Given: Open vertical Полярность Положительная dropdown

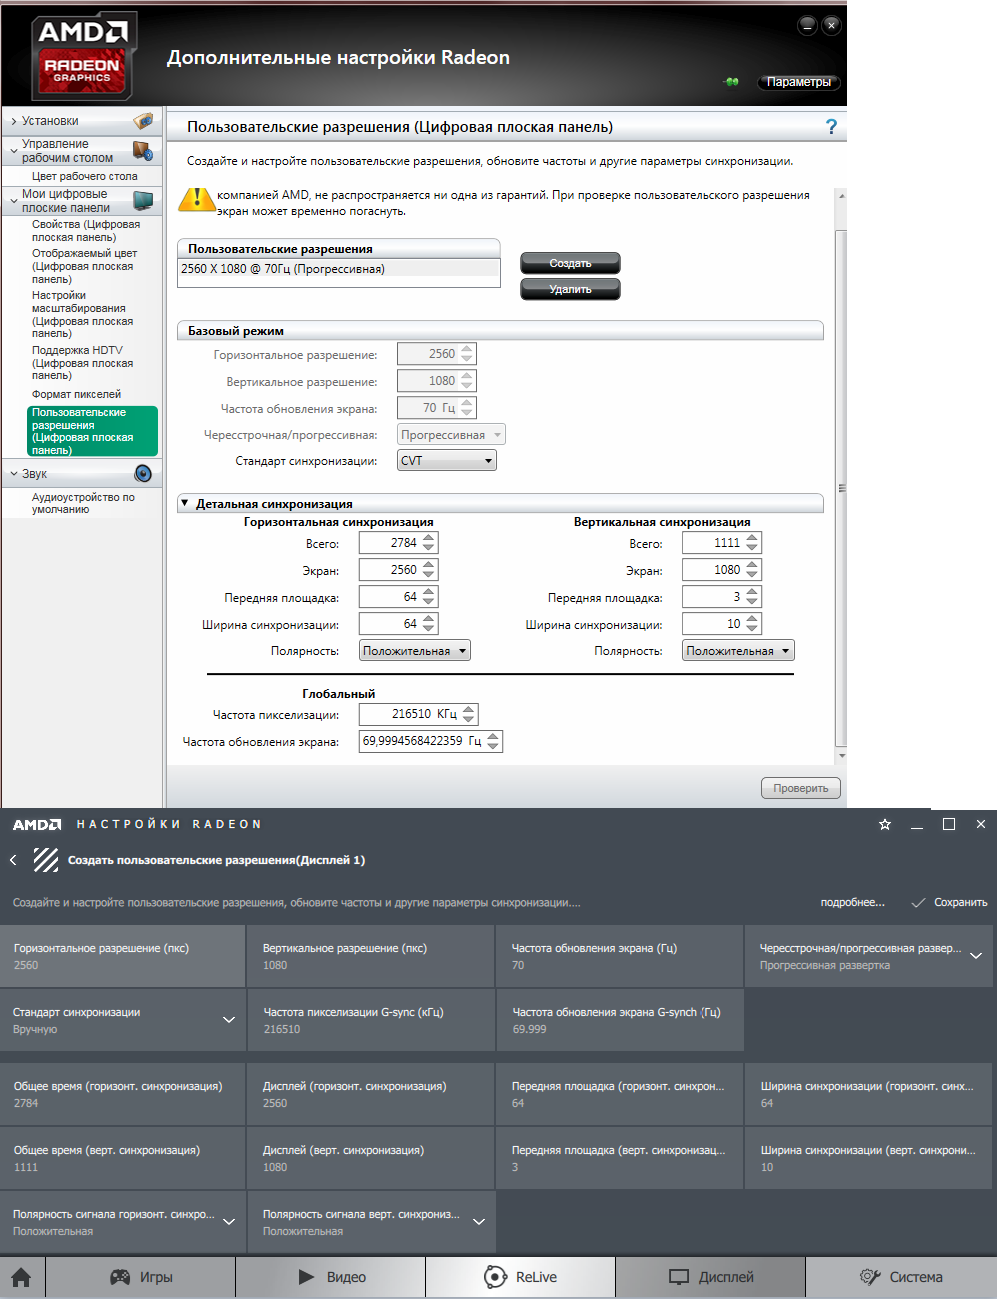Looking at the screenshot, I should pos(739,651).
